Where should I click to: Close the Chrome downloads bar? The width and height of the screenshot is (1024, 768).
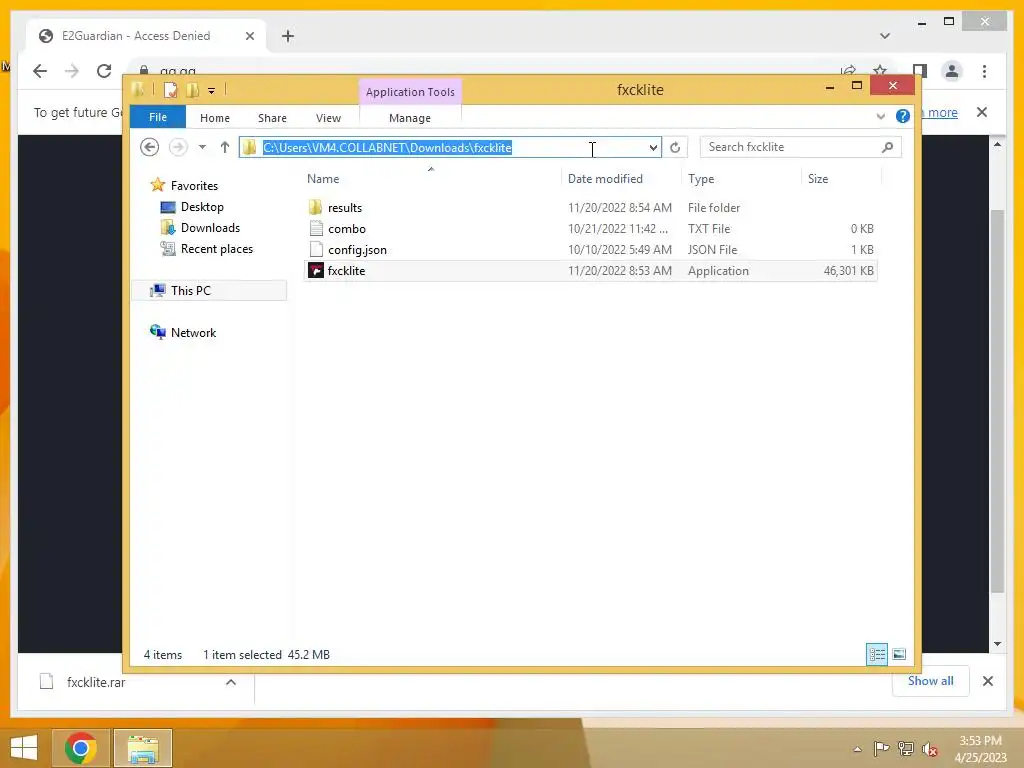988,681
